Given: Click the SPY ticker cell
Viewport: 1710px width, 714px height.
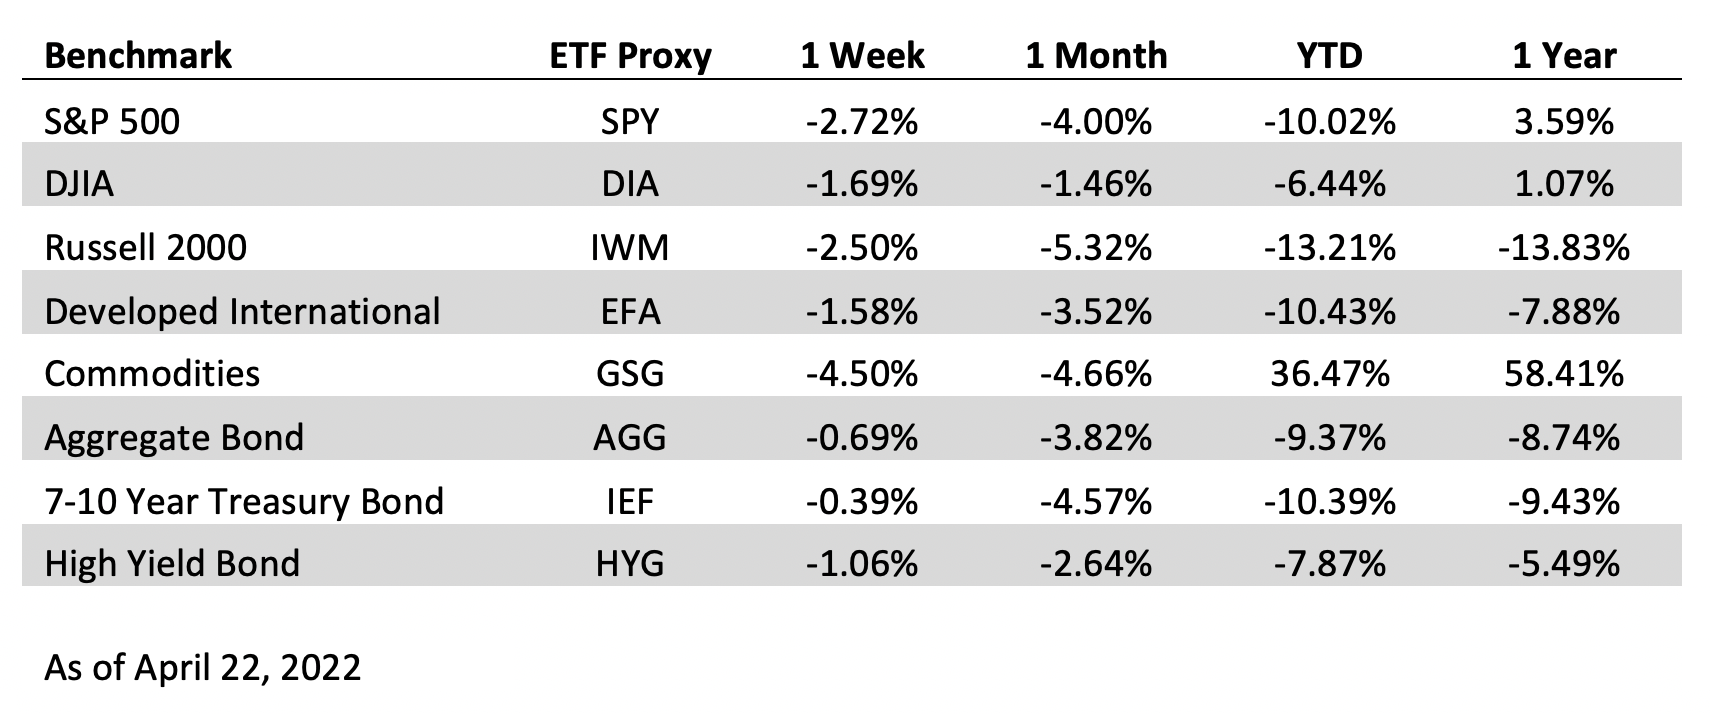Looking at the screenshot, I should coord(630,122).
